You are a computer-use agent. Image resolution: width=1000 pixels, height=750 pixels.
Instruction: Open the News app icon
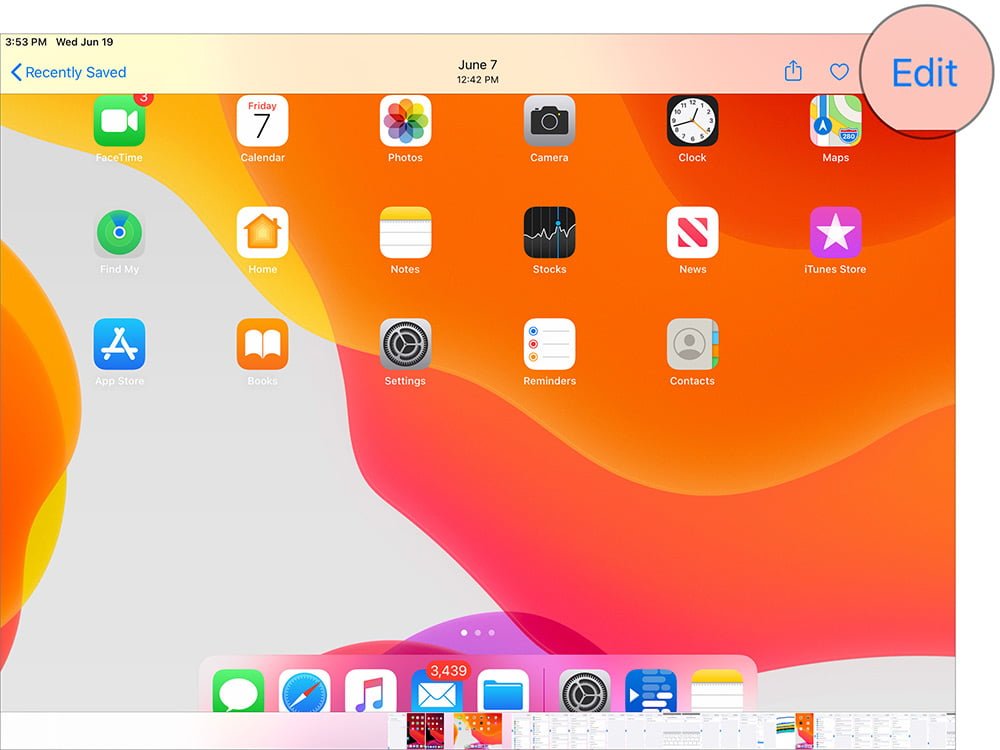693,232
